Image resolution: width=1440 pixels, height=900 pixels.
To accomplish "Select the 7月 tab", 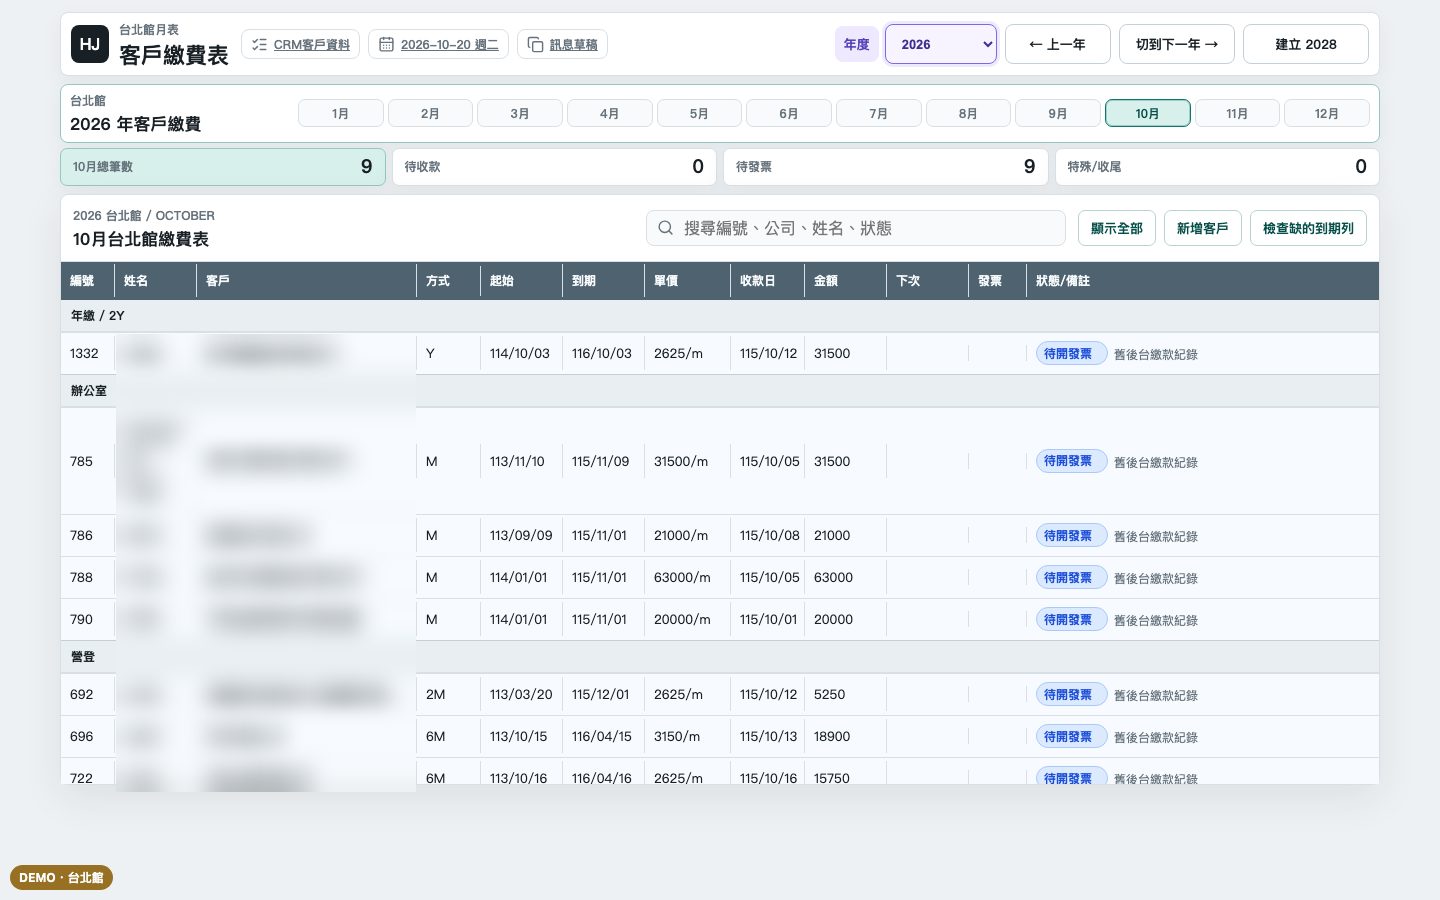I will coord(879,113).
